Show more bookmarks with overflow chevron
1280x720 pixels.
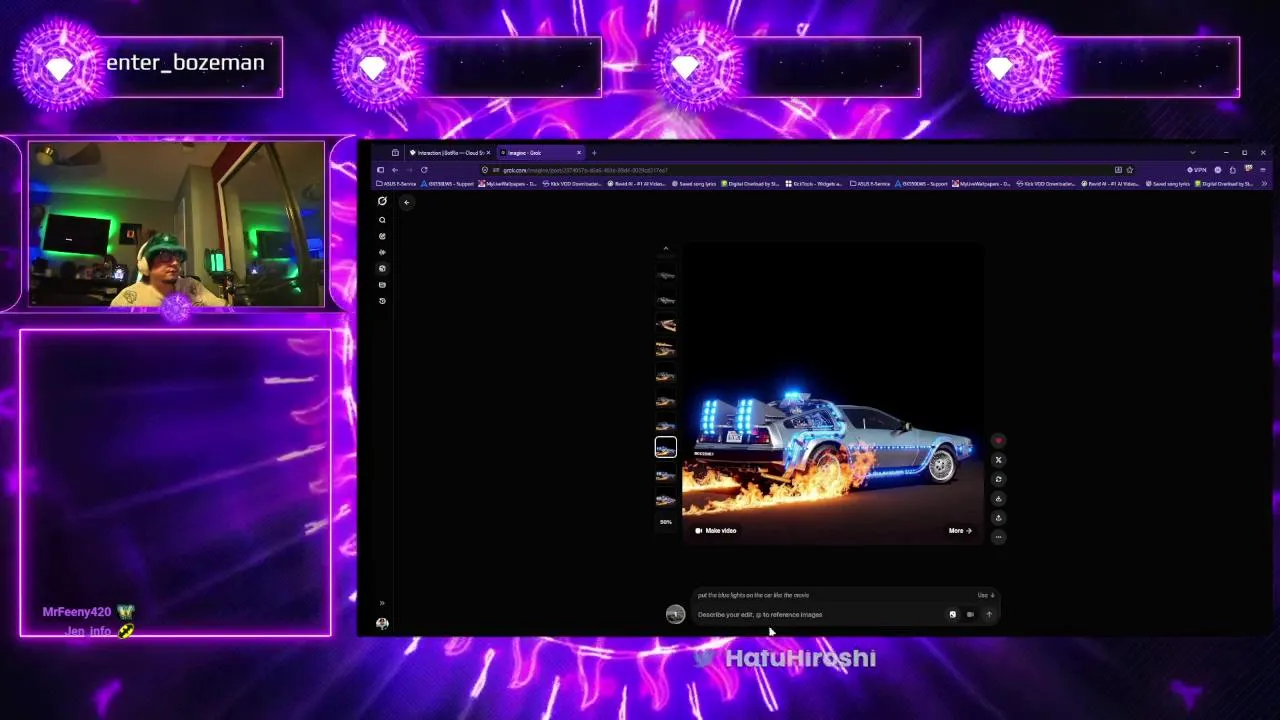pyautogui.click(x=1264, y=184)
